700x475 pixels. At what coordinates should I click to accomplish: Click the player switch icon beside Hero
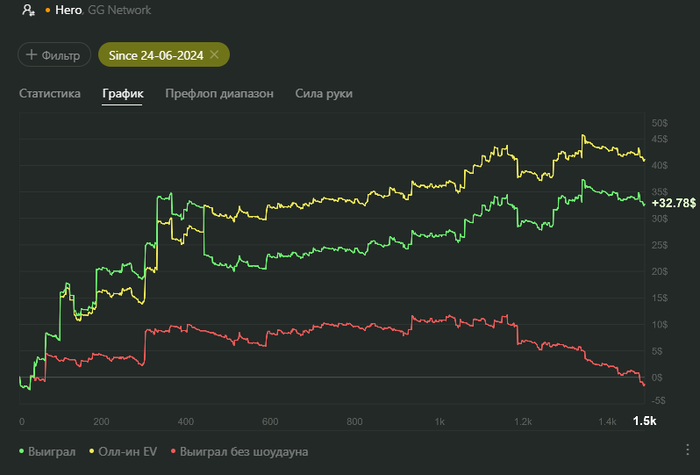[x=29, y=9]
